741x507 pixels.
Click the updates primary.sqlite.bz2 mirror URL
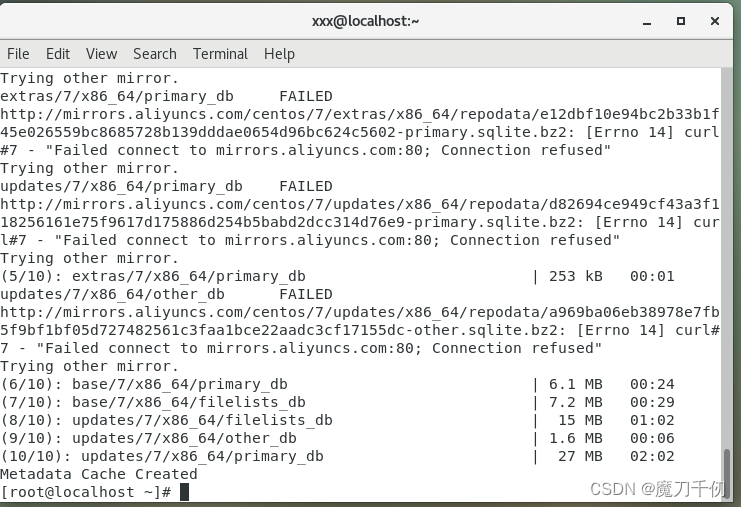point(360,213)
